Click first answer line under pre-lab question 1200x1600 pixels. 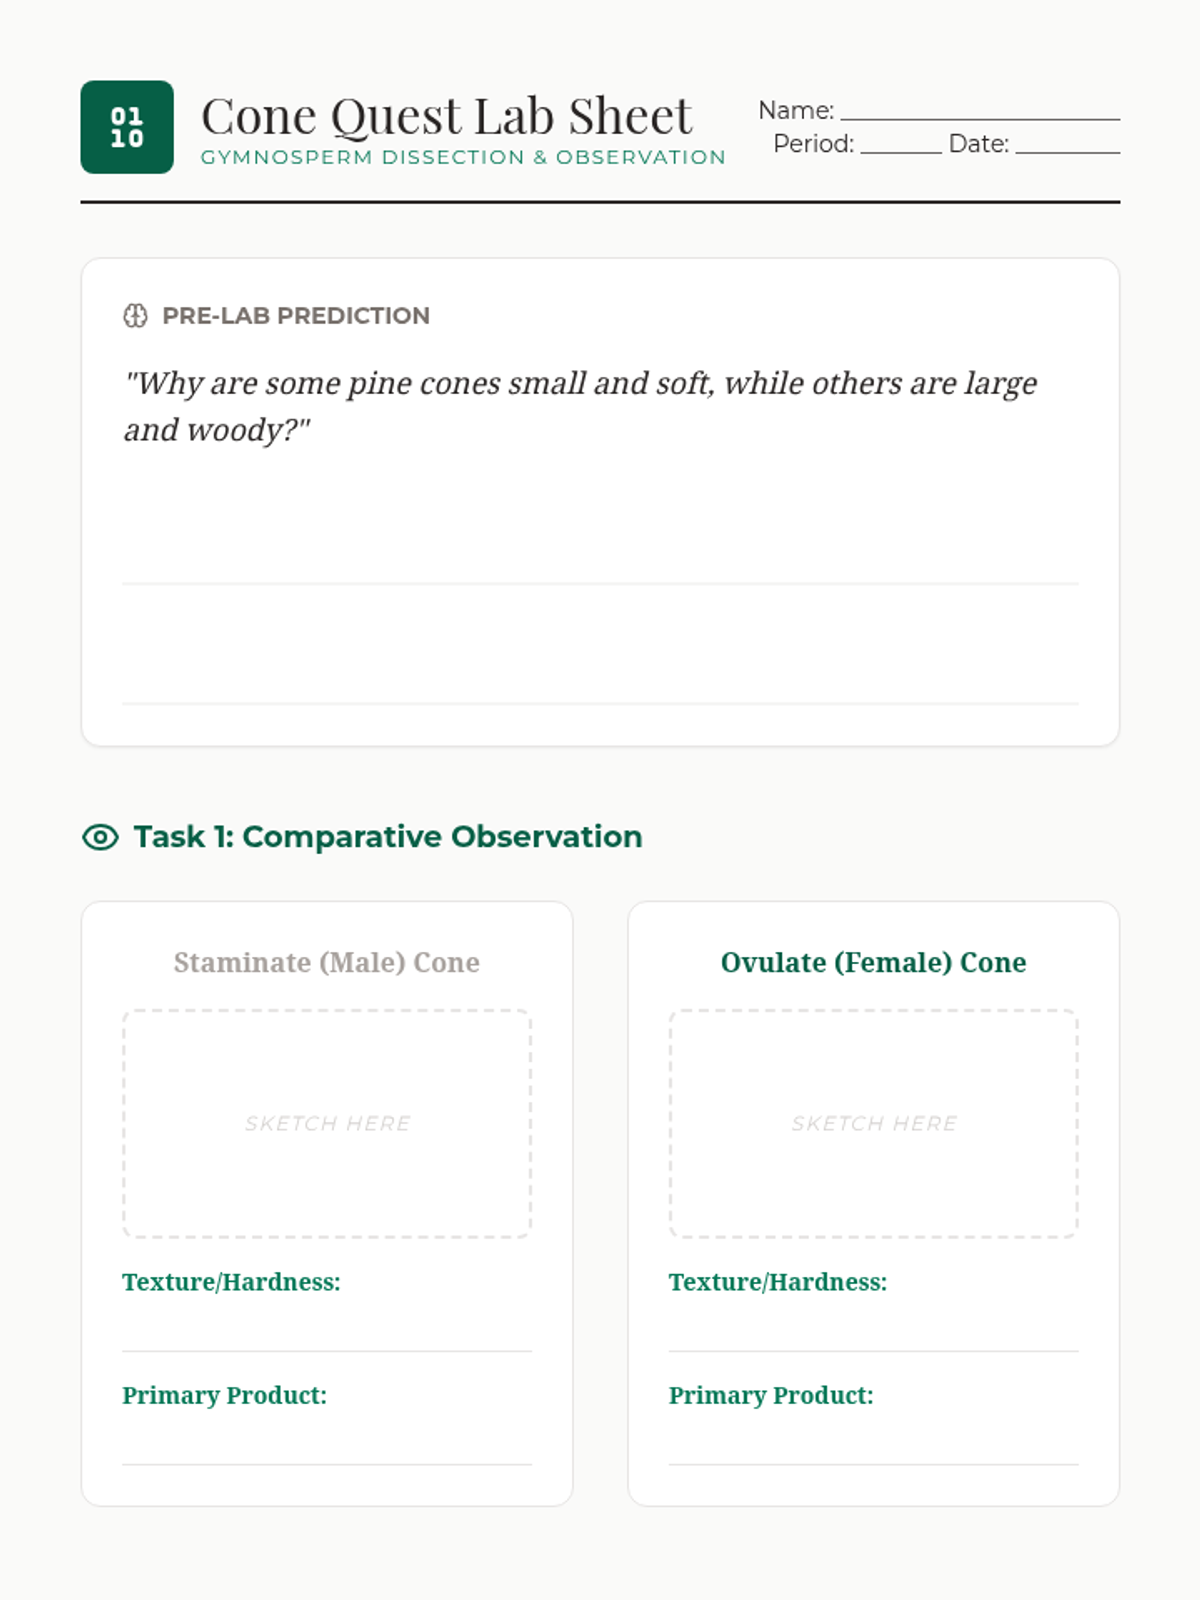click(600, 583)
